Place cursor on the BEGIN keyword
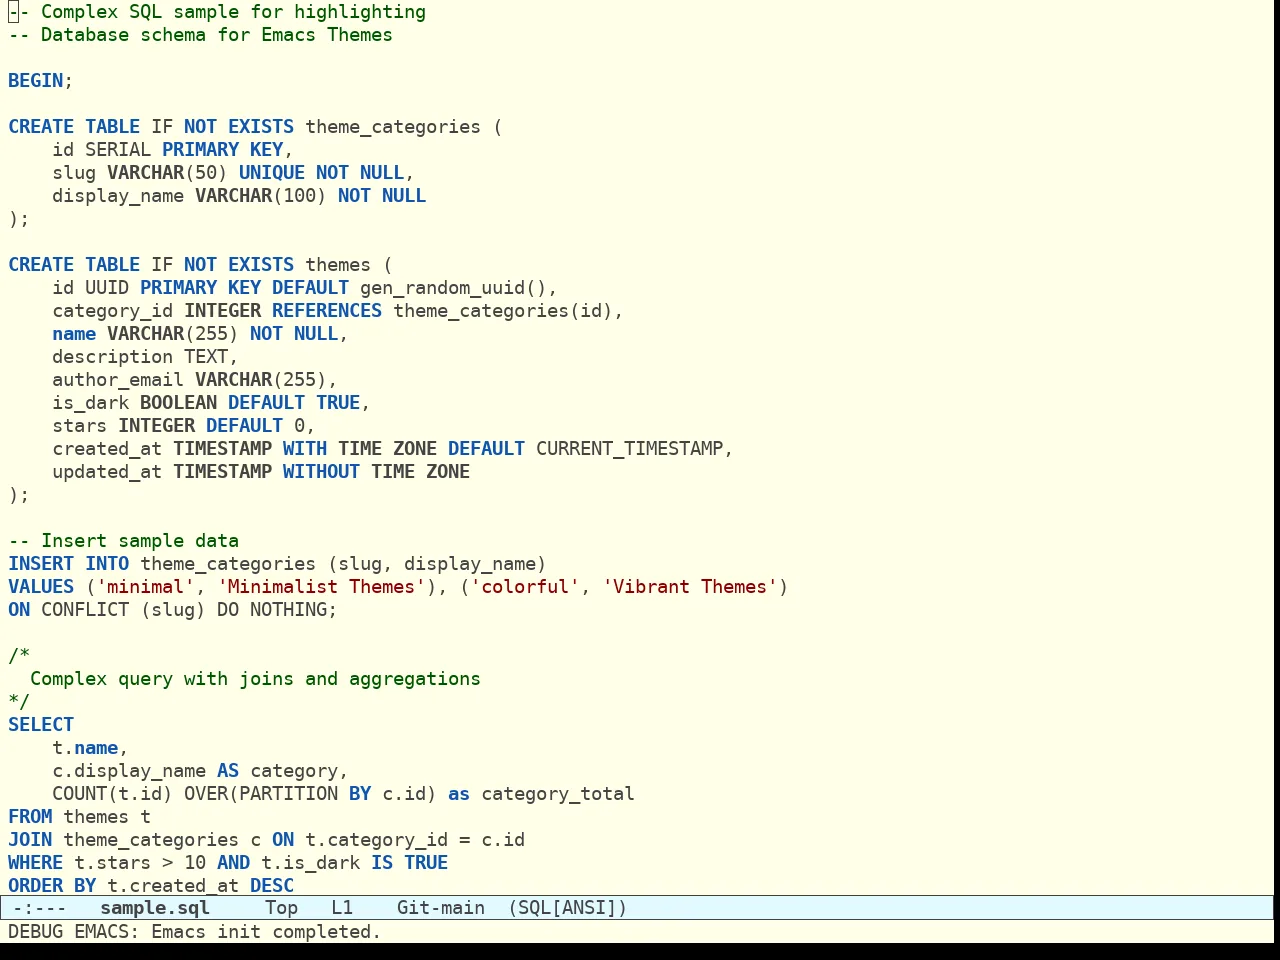Screen dimensions: 1280x960 [36, 81]
